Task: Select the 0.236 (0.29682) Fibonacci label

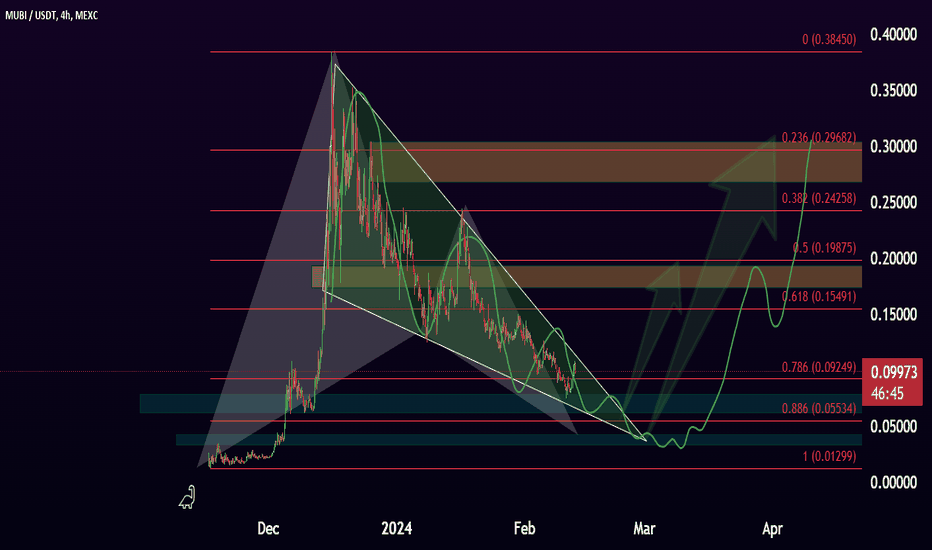Action: coord(819,137)
